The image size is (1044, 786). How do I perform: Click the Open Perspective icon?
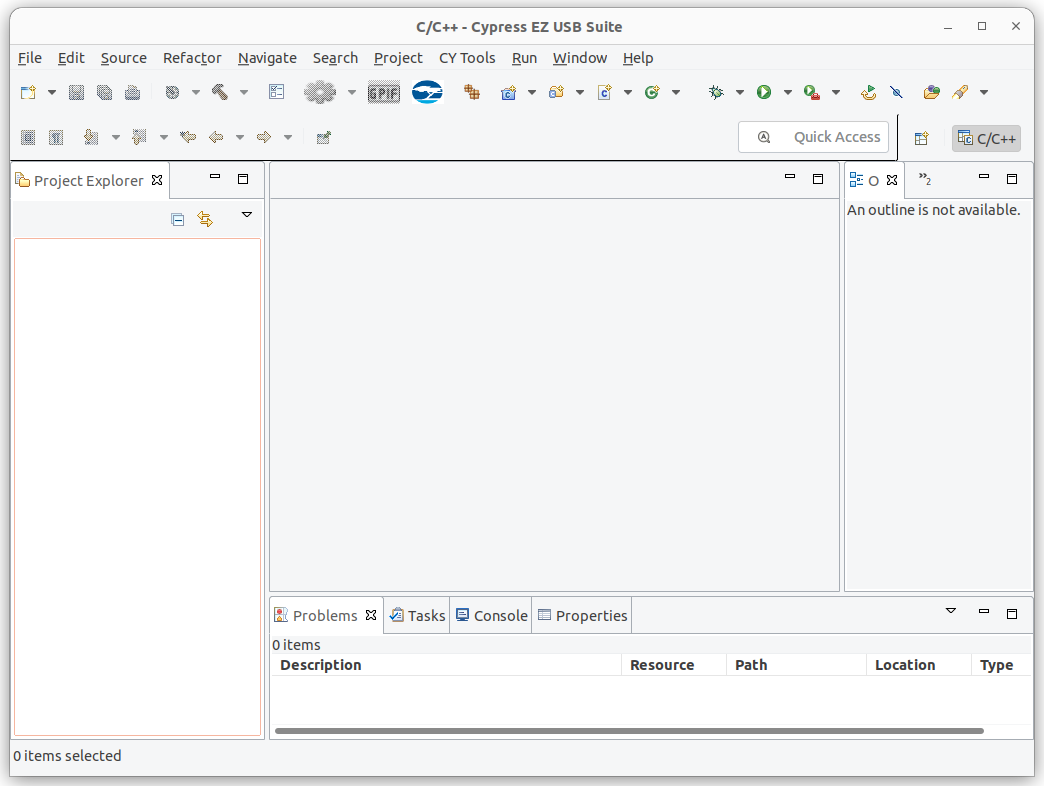coord(921,138)
